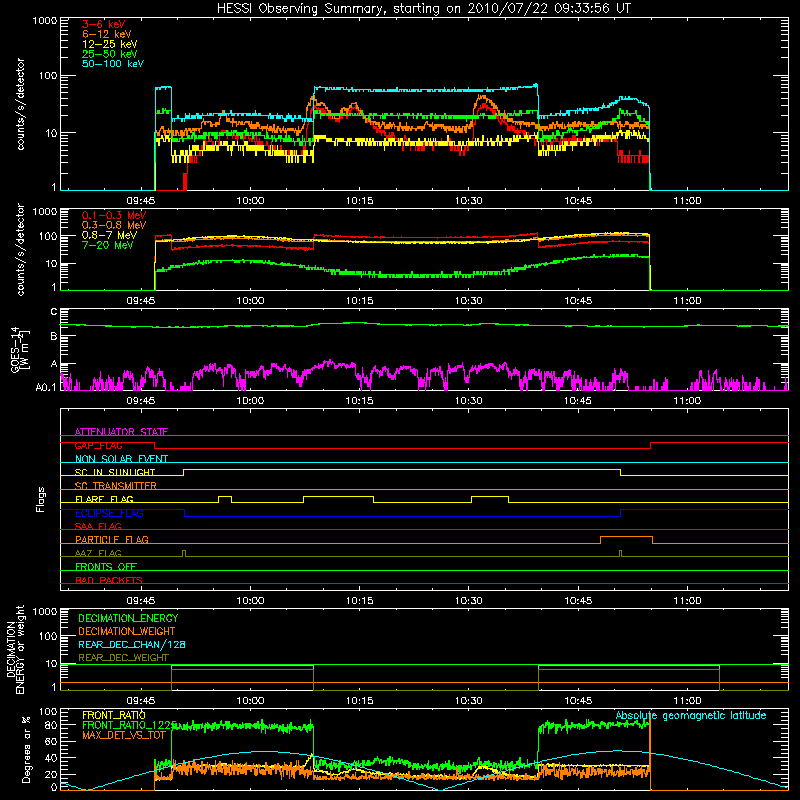Viewport: 800px width, 800px height.
Task: Select the 25-50 keV legend label
Action: click(110, 54)
